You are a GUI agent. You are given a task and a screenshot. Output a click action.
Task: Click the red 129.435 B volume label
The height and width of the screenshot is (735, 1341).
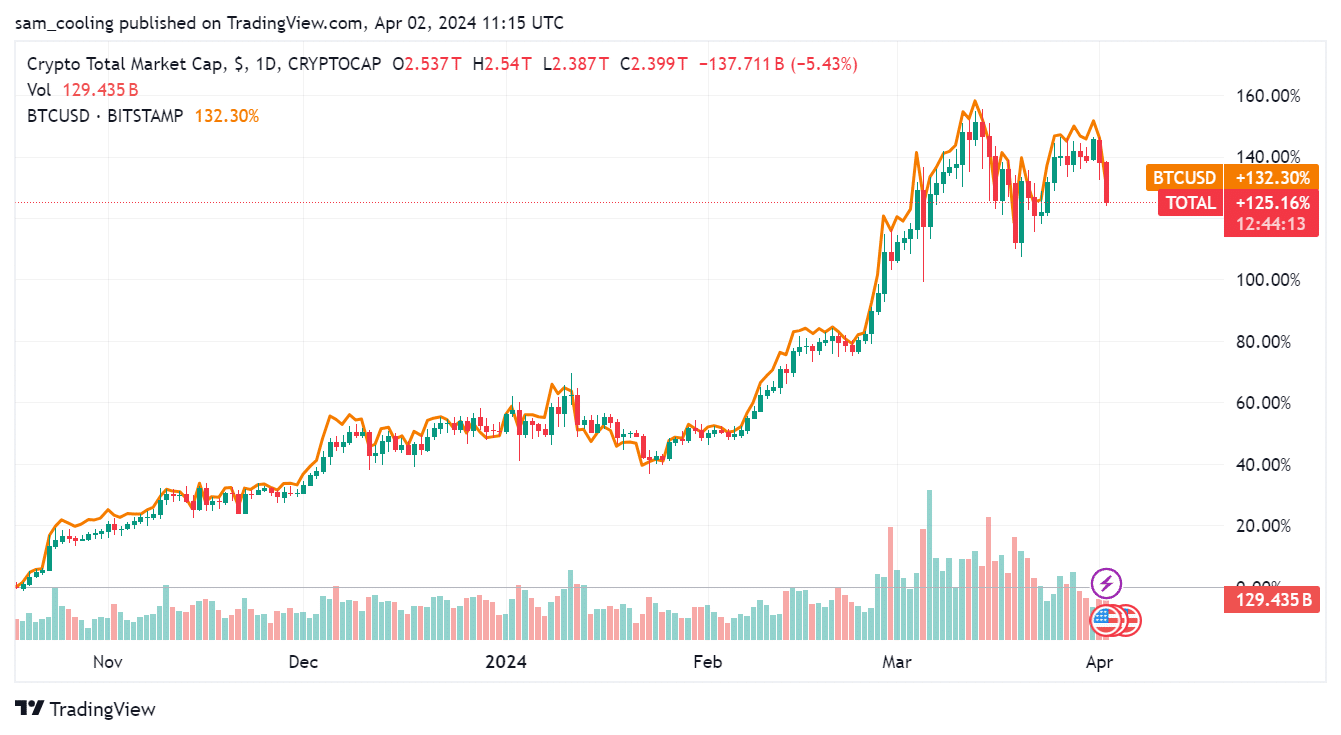coord(1271,600)
